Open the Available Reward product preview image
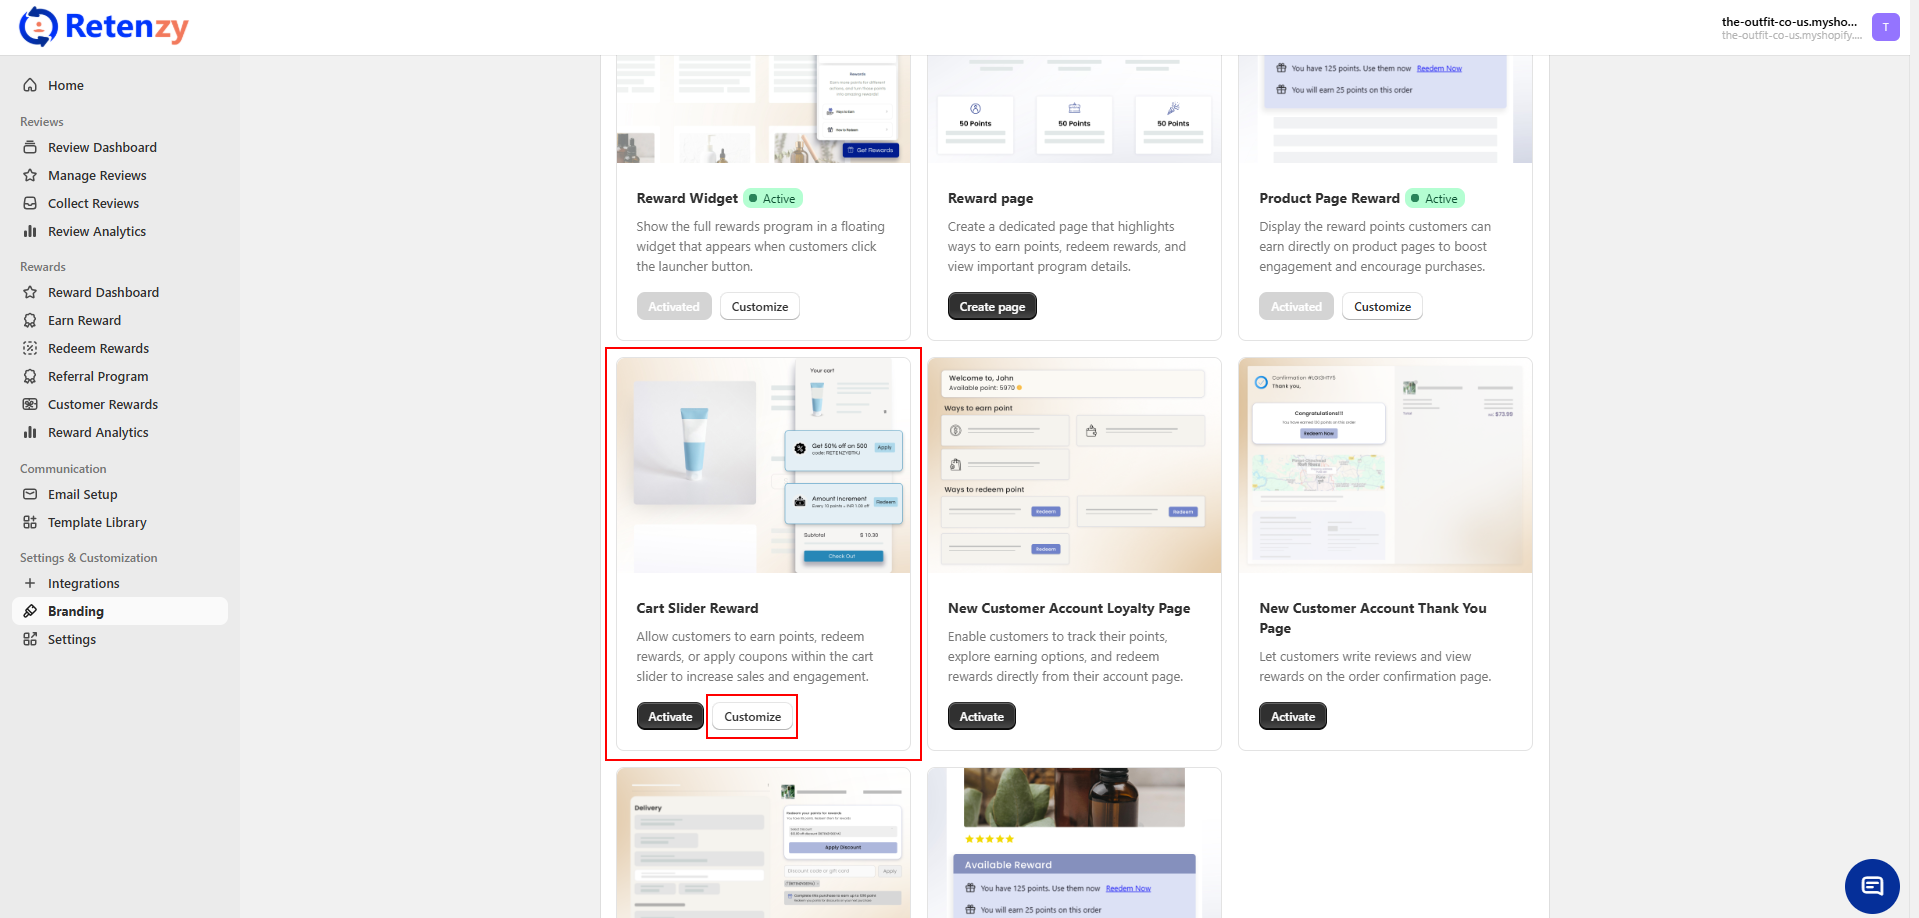 (1074, 843)
